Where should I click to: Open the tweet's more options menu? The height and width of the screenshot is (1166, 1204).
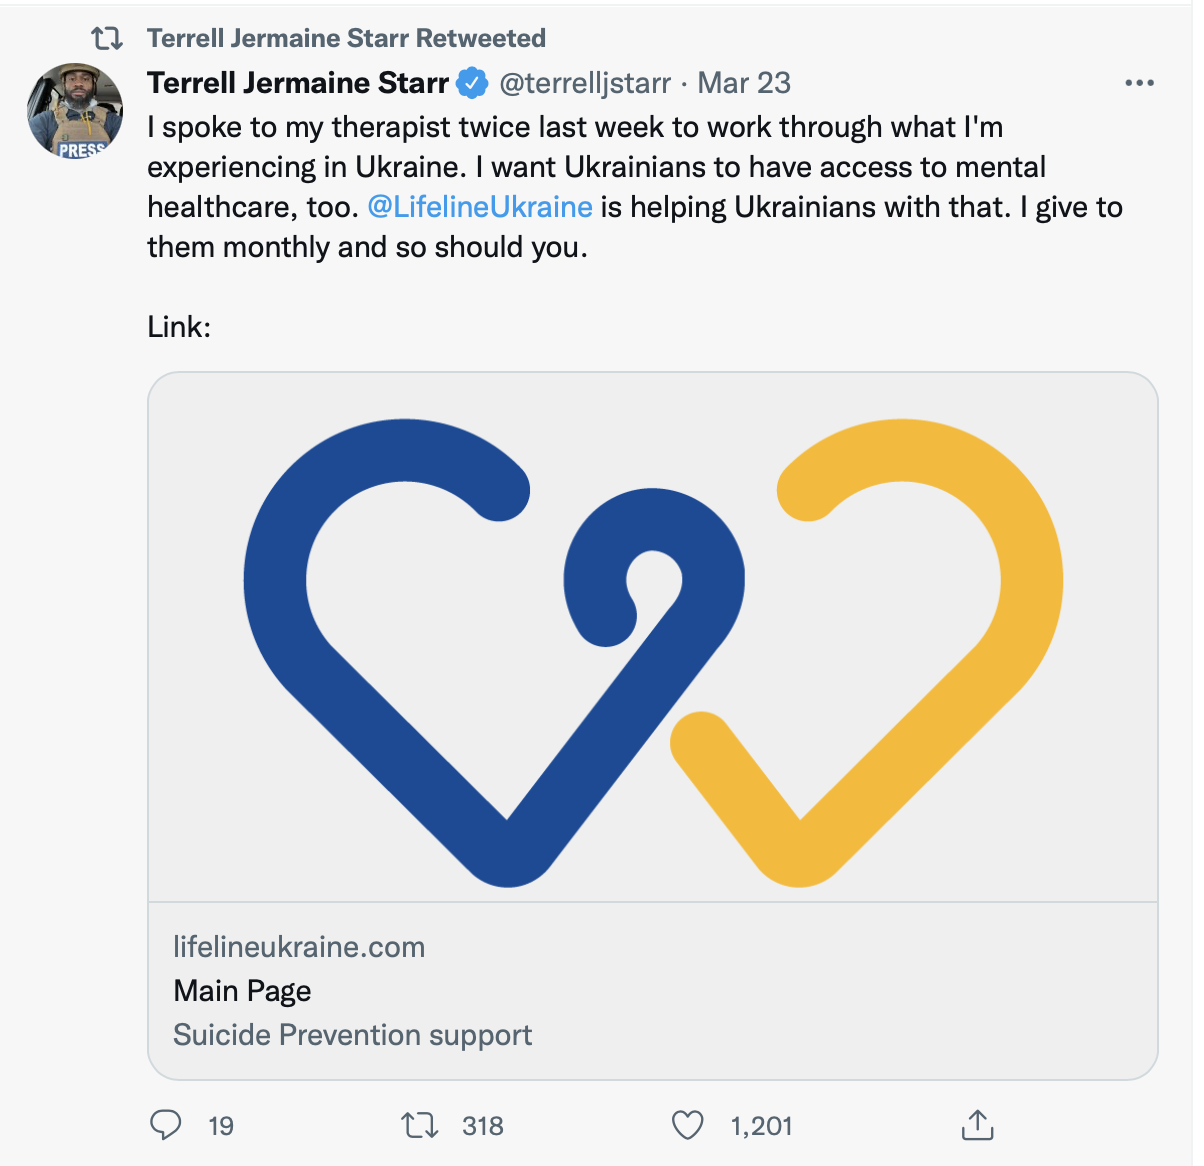click(x=1139, y=83)
